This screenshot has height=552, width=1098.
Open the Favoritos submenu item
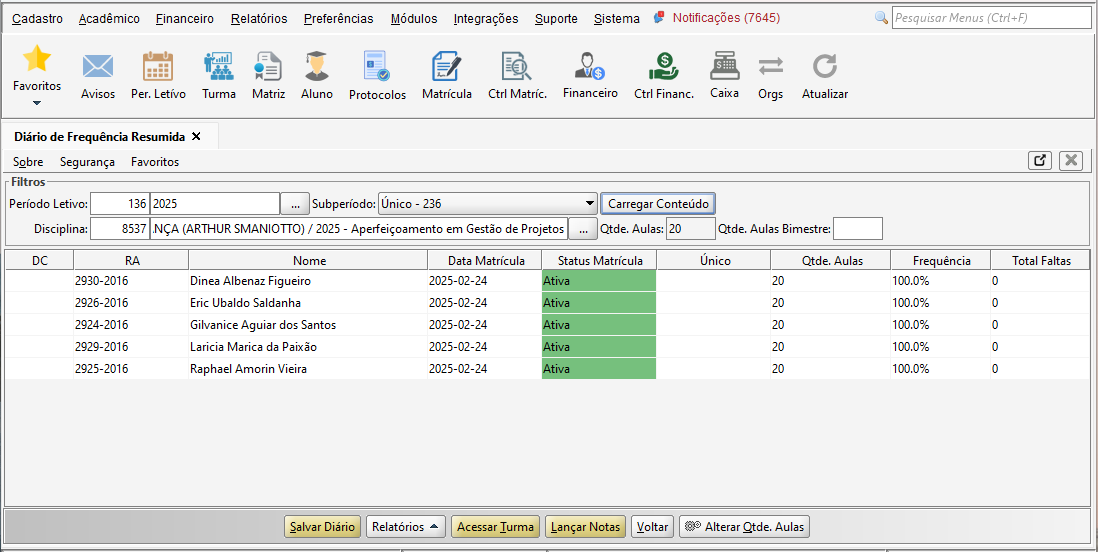[155, 162]
